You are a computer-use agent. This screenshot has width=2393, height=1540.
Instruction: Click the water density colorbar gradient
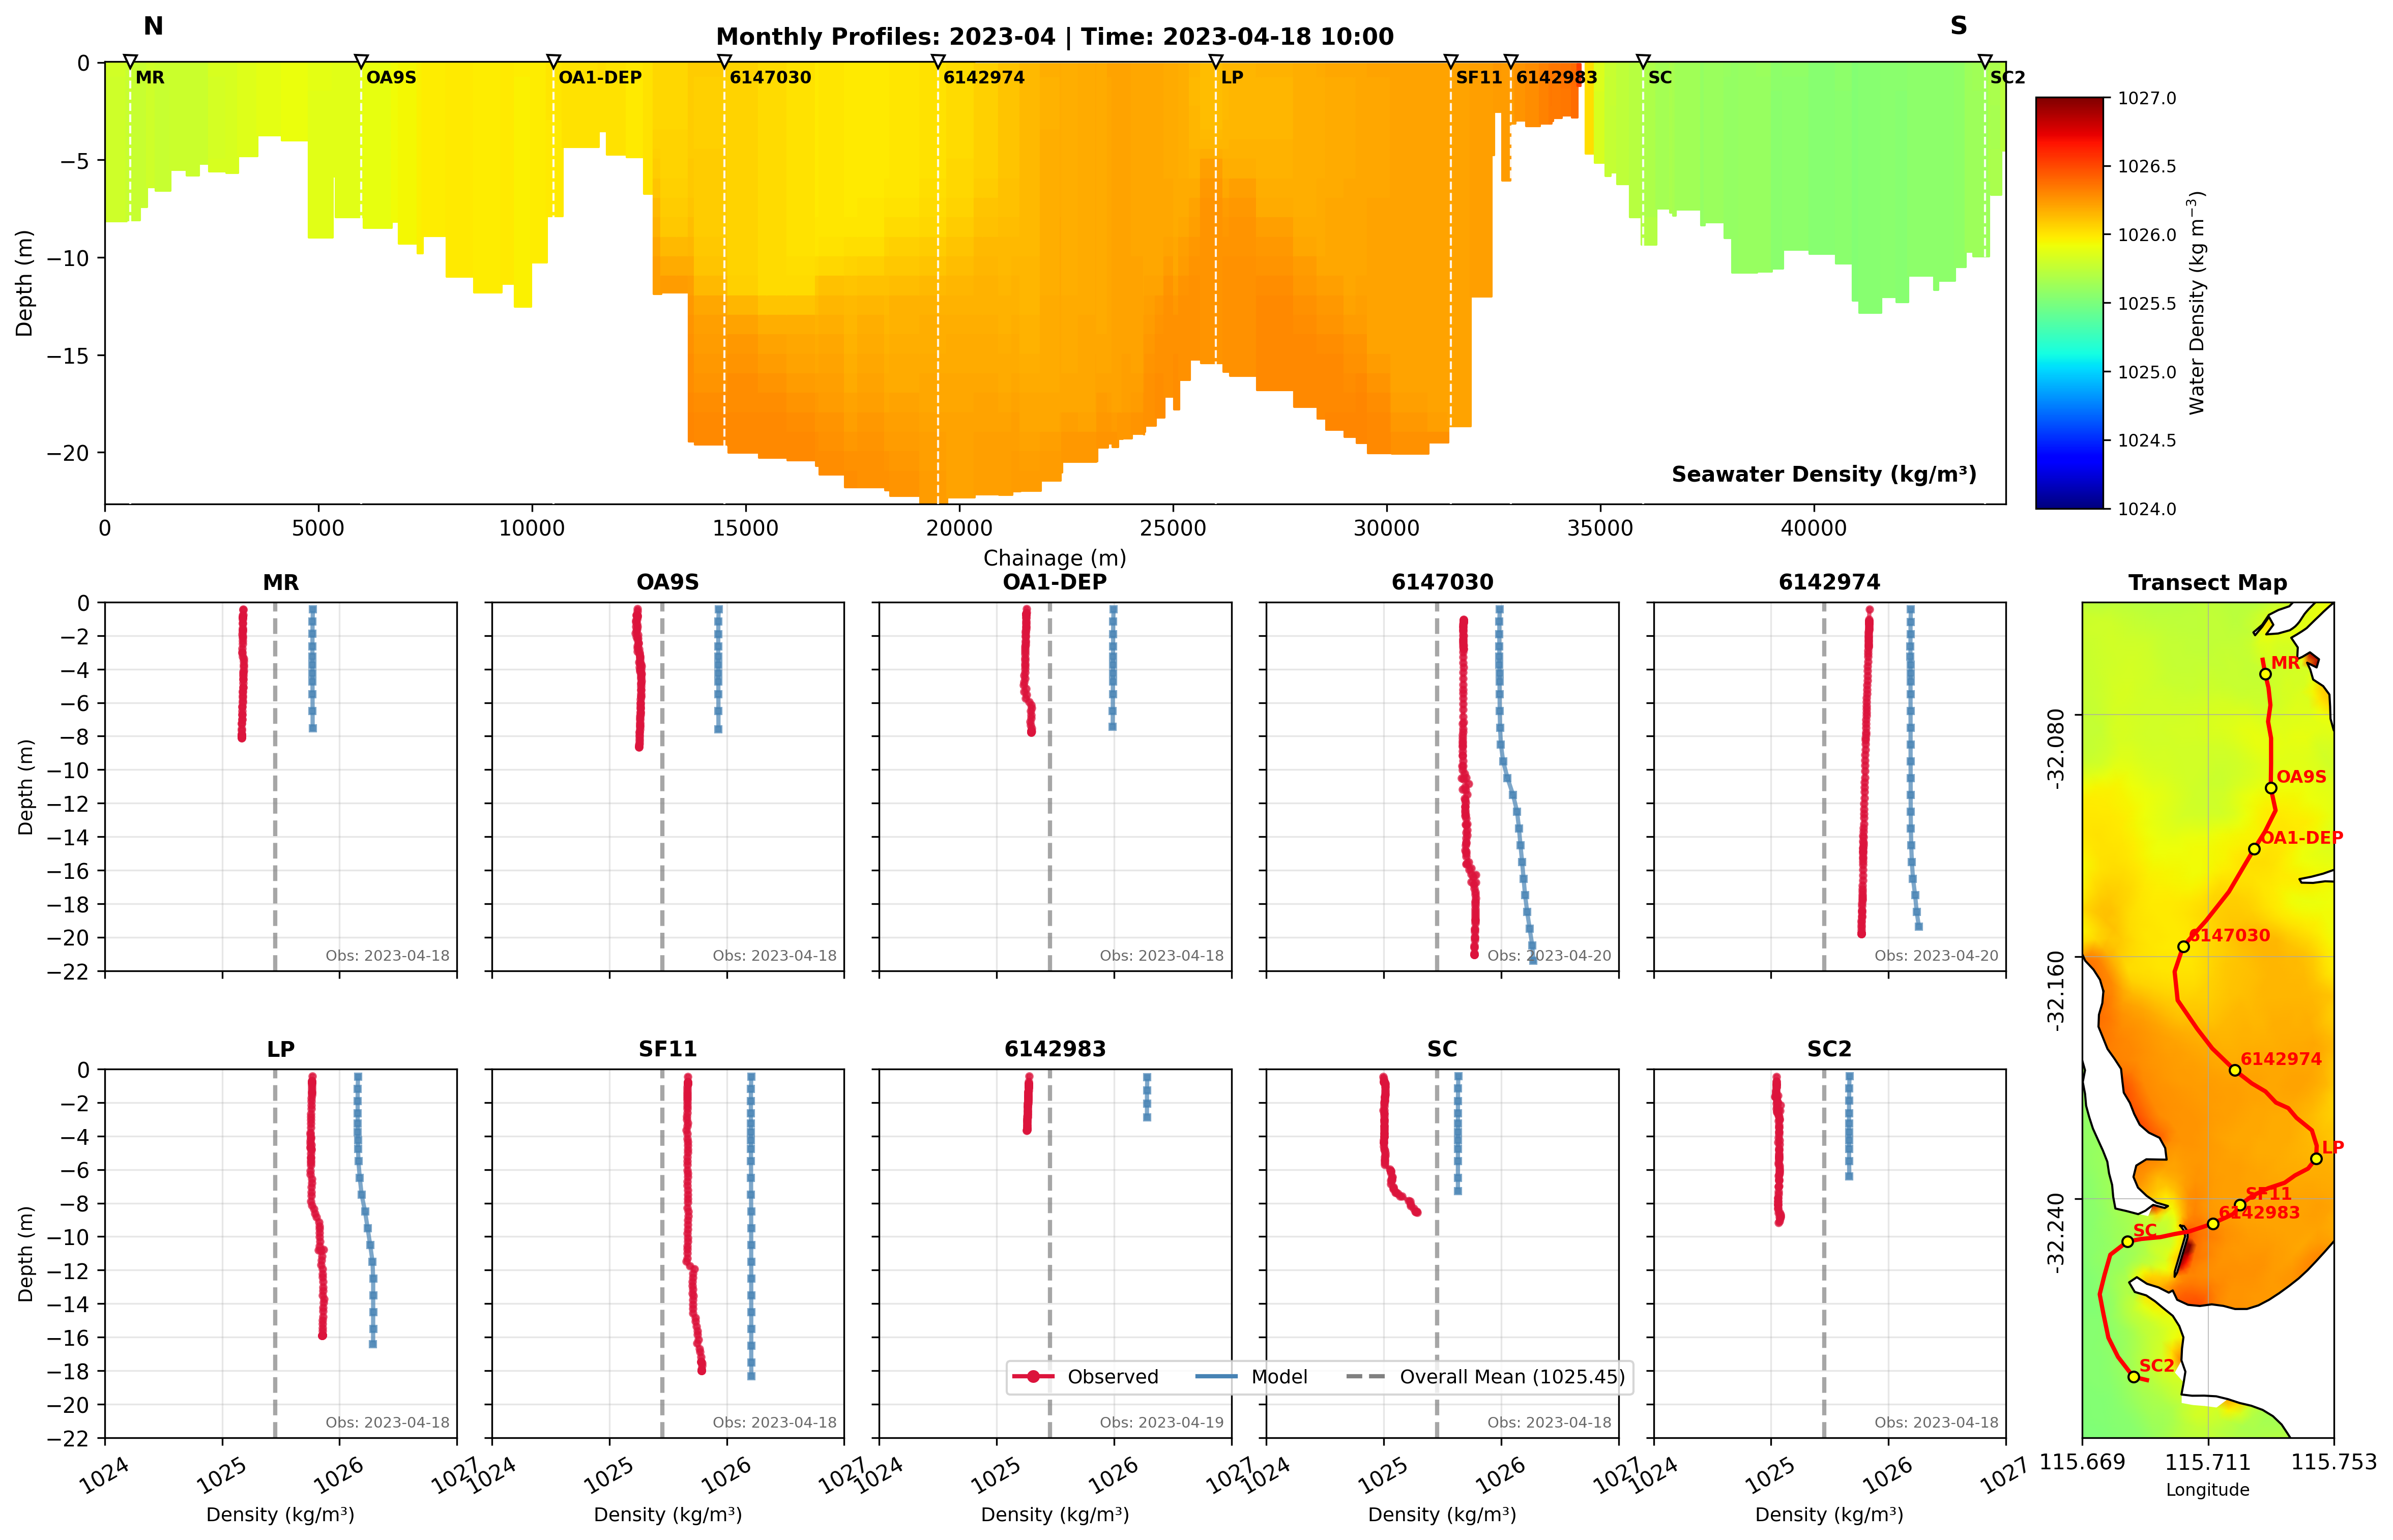pos(2069,303)
